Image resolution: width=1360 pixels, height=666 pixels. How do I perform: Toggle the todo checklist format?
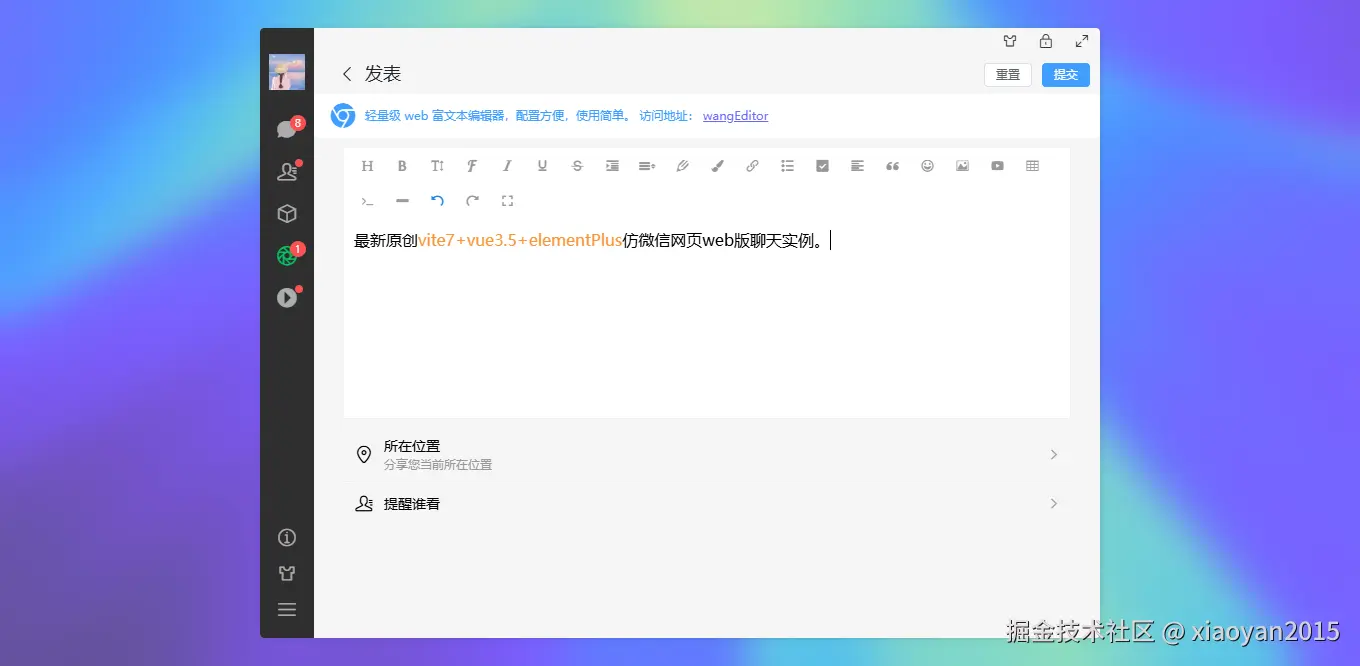pyautogui.click(x=822, y=166)
